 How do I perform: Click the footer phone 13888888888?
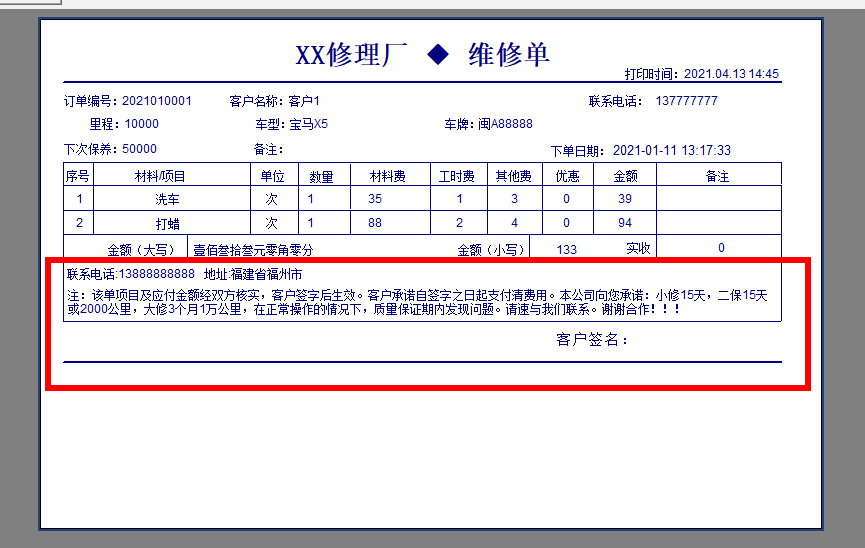[157, 274]
